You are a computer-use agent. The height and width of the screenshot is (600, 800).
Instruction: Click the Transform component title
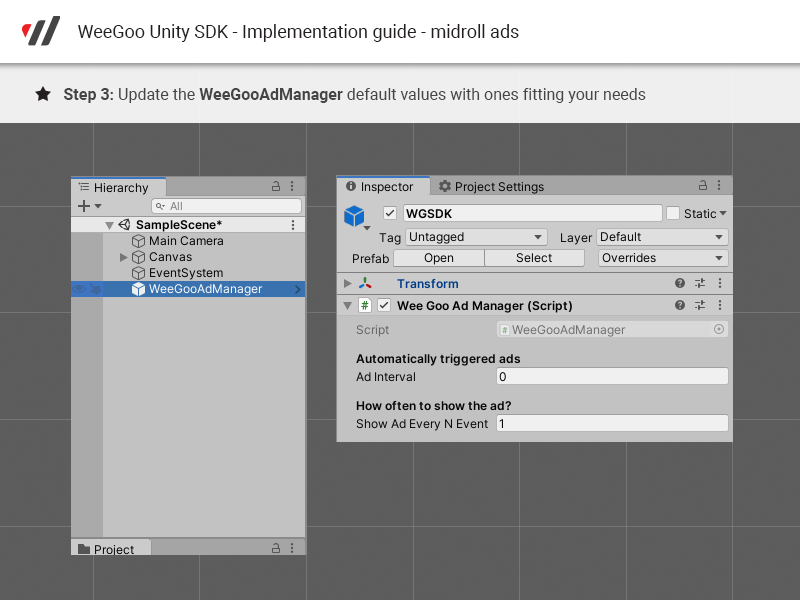point(428,284)
